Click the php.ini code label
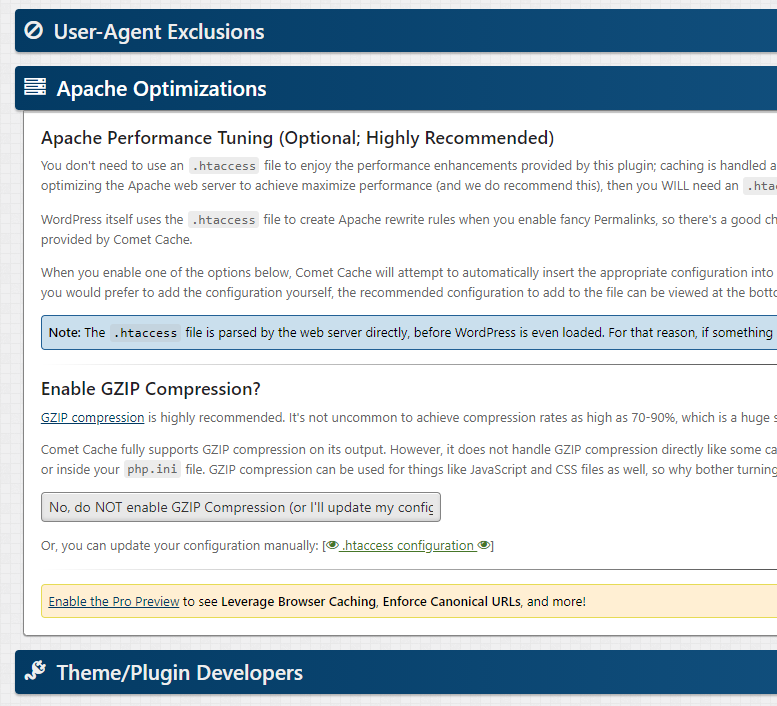Screen dimensions: 777x706 (152, 469)
